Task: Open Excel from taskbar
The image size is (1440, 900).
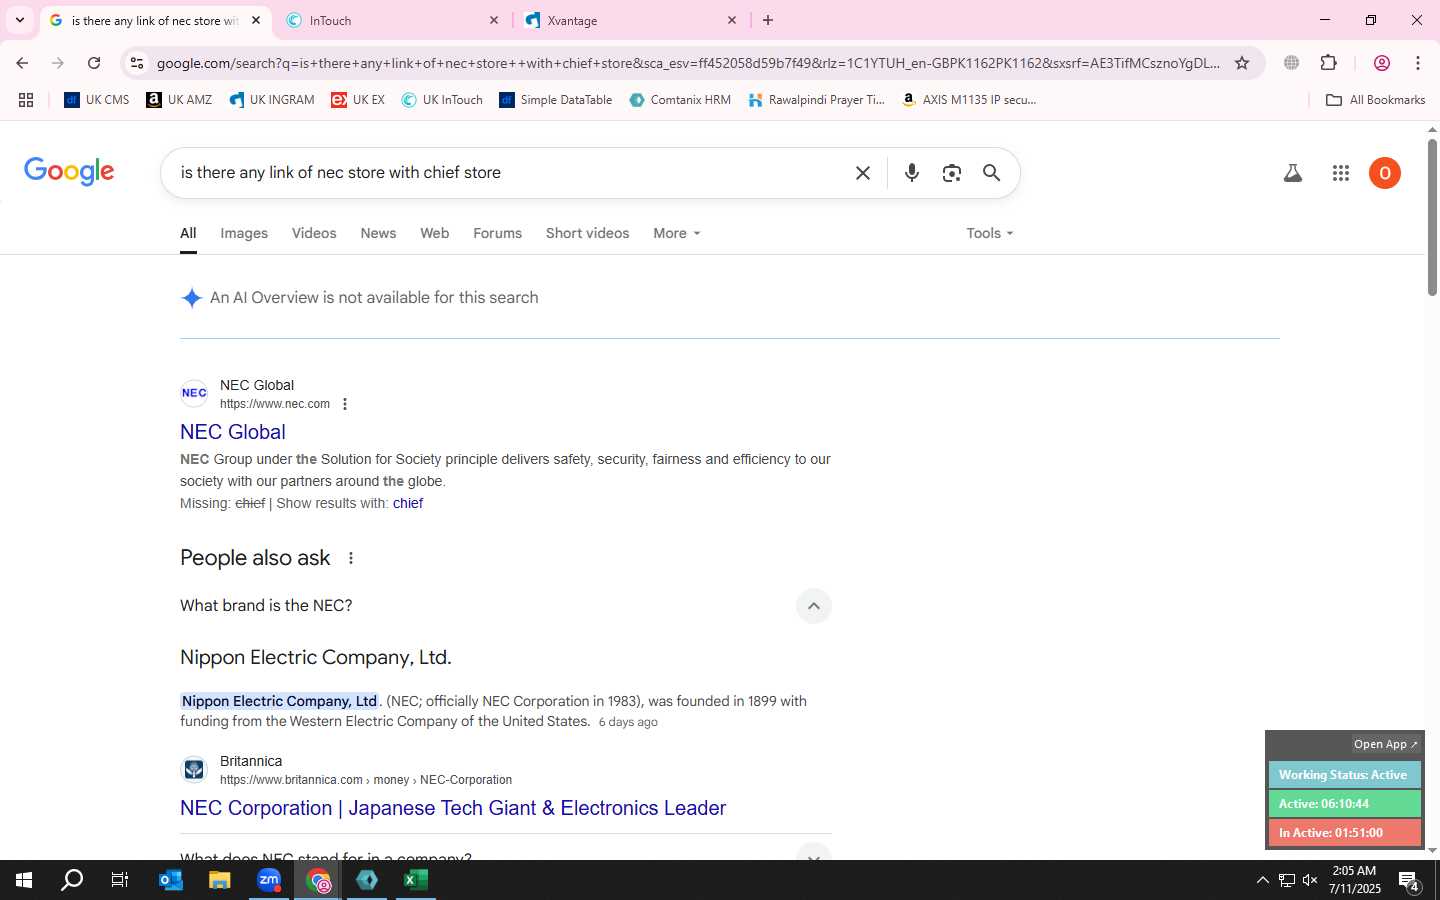Action: coord(416,880)
